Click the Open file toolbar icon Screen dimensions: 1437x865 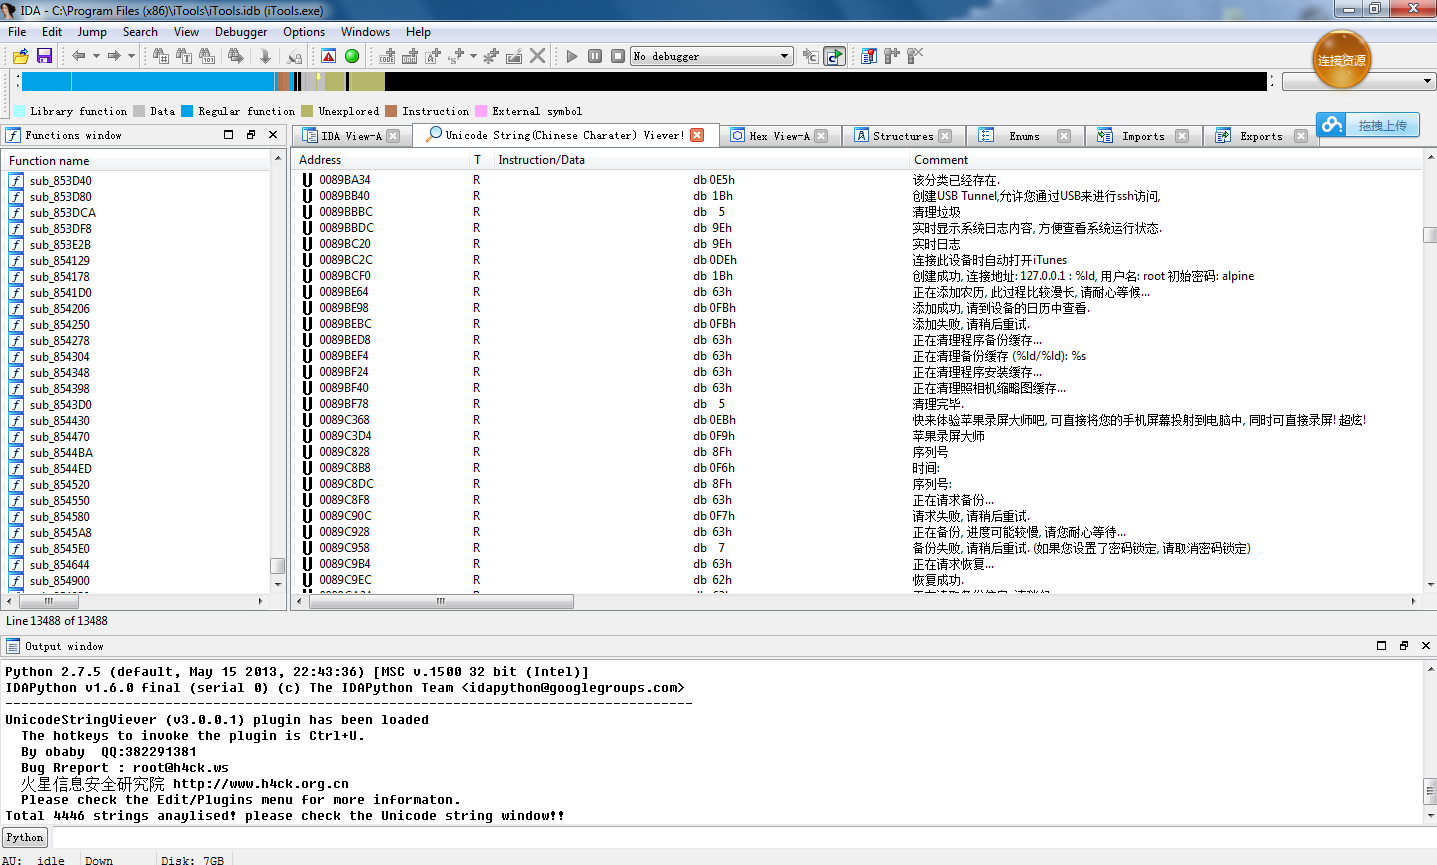20,56
